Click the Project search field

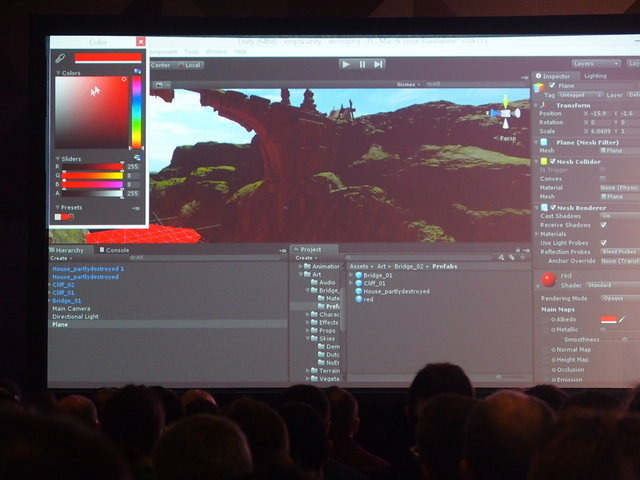420,258
